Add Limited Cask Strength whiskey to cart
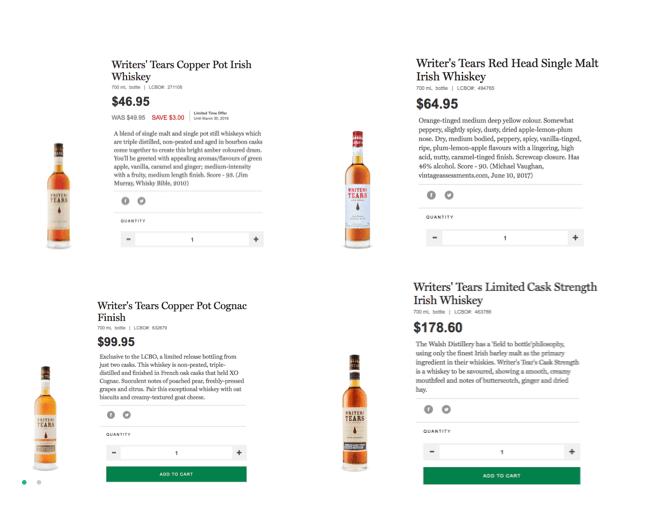645x509 pixels. (501, 476)
